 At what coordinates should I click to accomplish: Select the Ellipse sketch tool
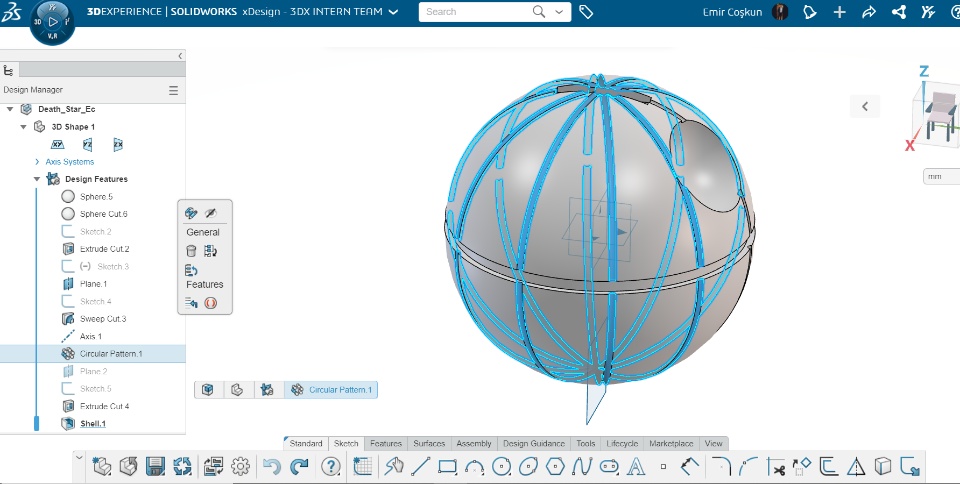pos(528,467)
